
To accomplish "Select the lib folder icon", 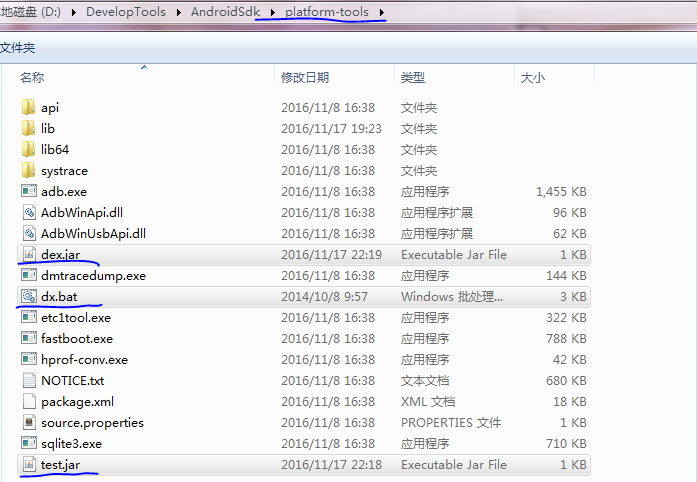I will pyautogui.click(x=28, y=128).
